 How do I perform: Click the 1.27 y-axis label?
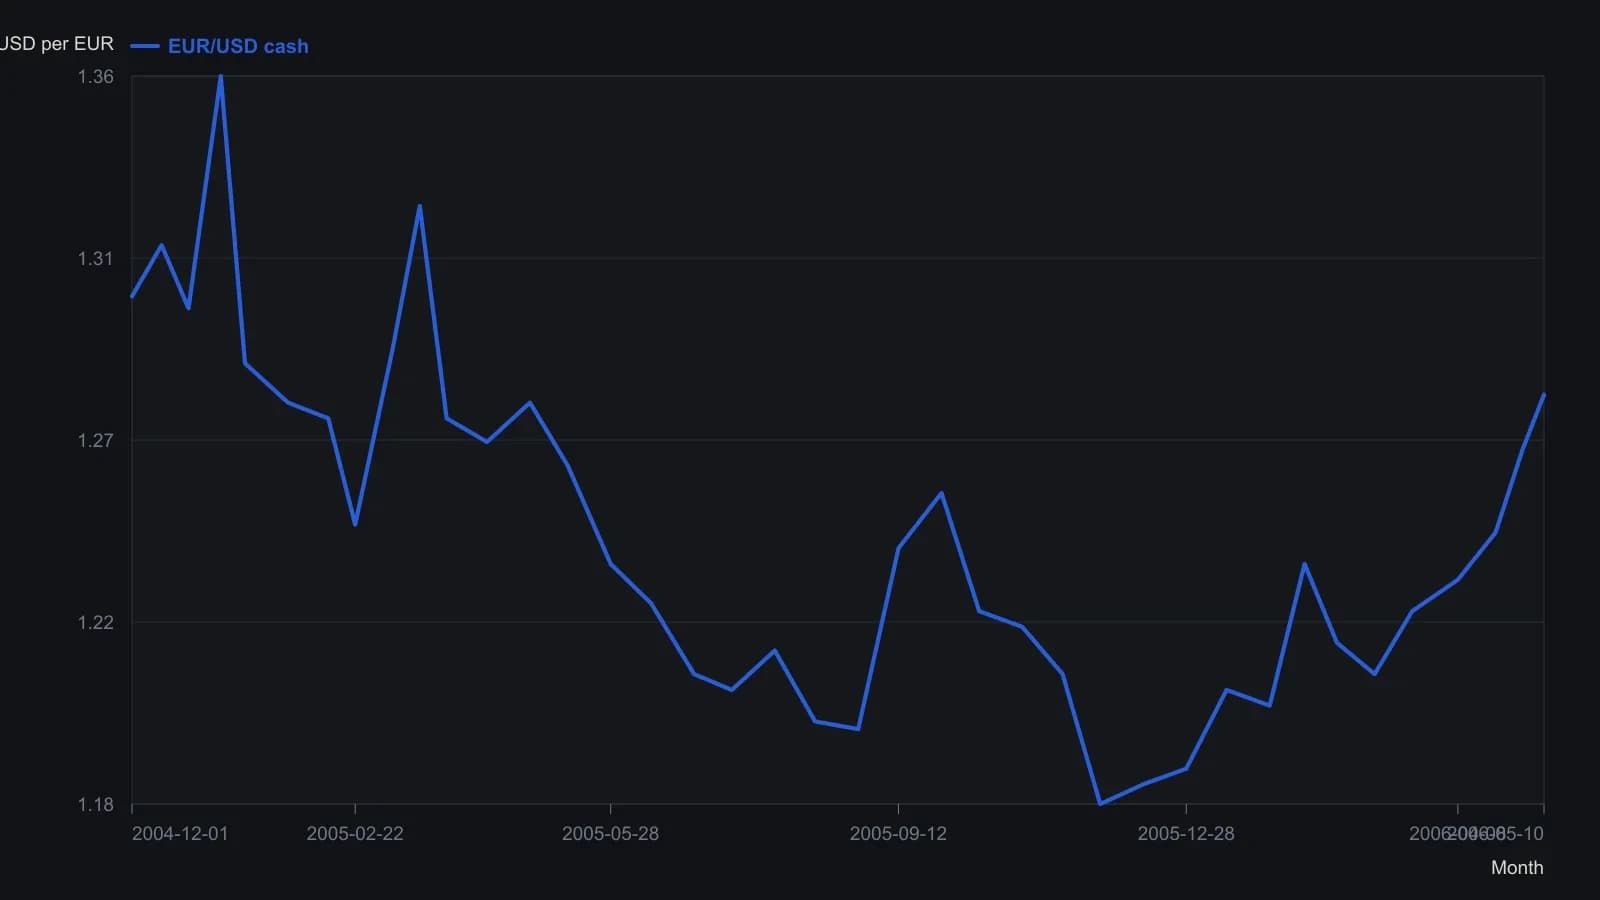(96, 441)
